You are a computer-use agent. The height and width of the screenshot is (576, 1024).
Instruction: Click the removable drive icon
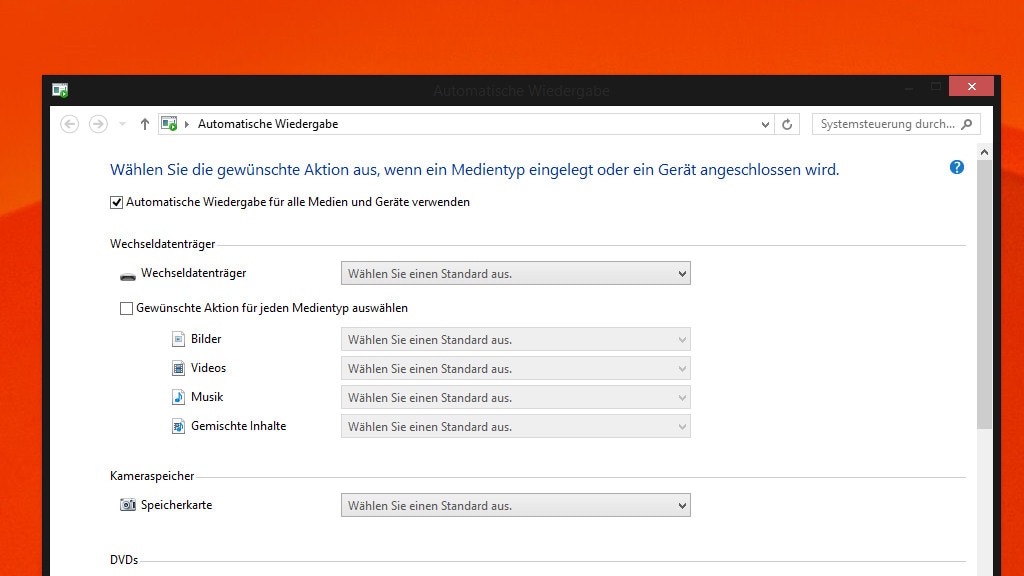[128, 276]
